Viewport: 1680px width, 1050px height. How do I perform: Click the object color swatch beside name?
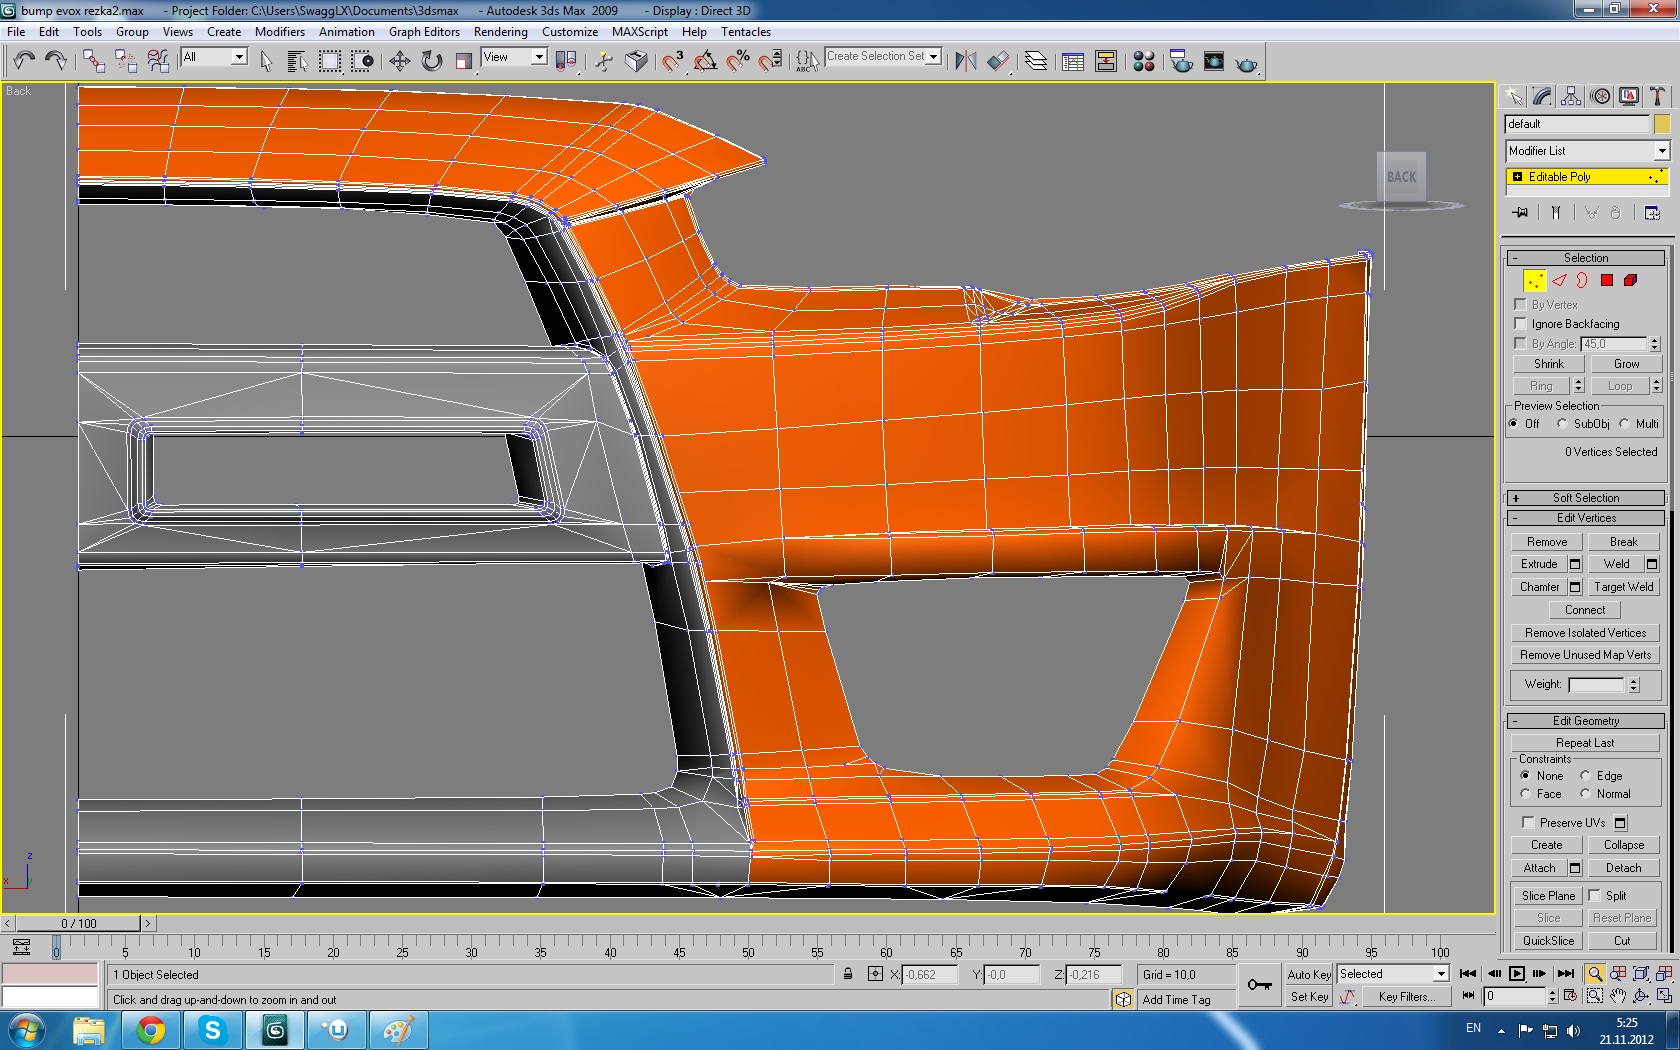point(1661,124)
